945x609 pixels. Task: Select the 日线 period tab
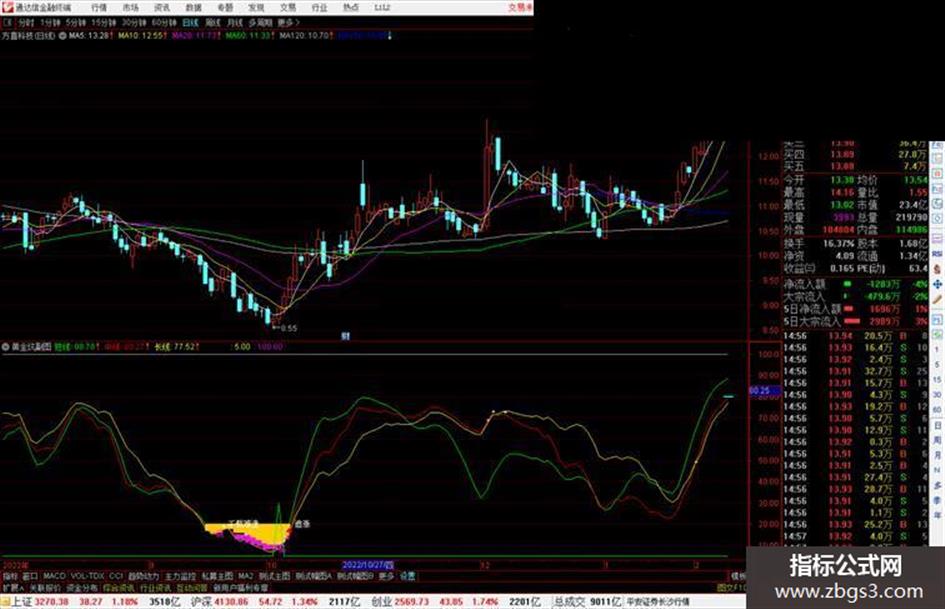(x=190, y=23)
